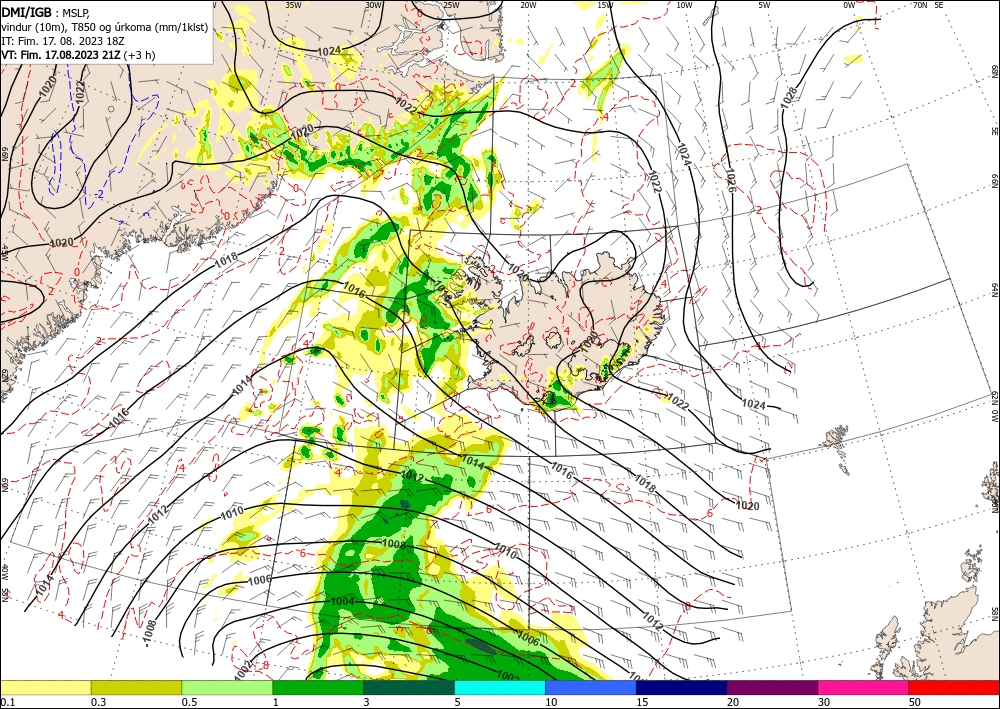This screenshot has width=1000, height=709.
Task: Click the '64N' latitude label on right edge
Action: pos(995,289)
